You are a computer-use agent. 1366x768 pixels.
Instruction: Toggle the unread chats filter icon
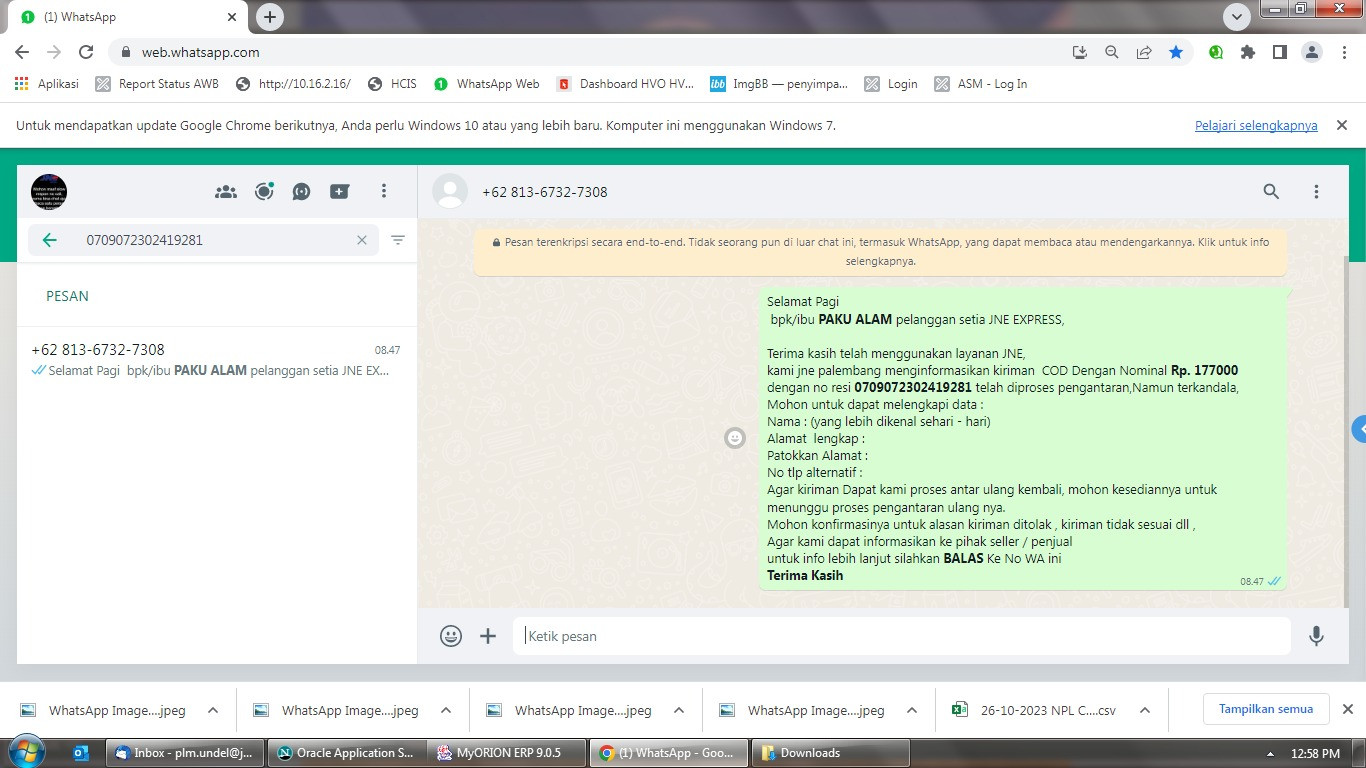coord(398,240)
